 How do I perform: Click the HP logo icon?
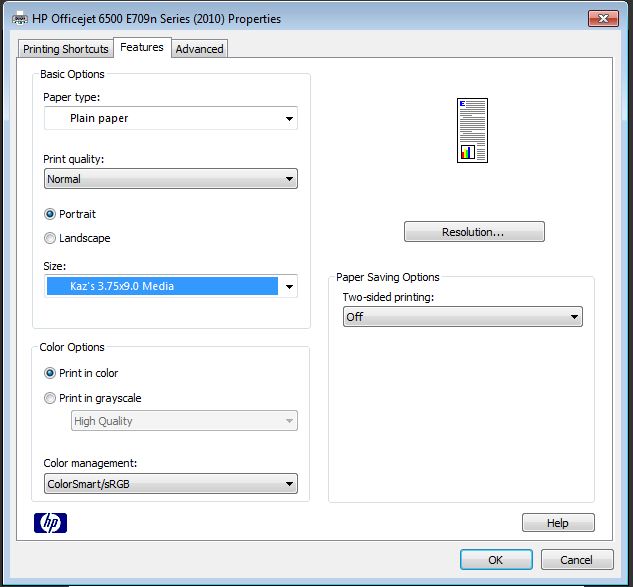50,523
